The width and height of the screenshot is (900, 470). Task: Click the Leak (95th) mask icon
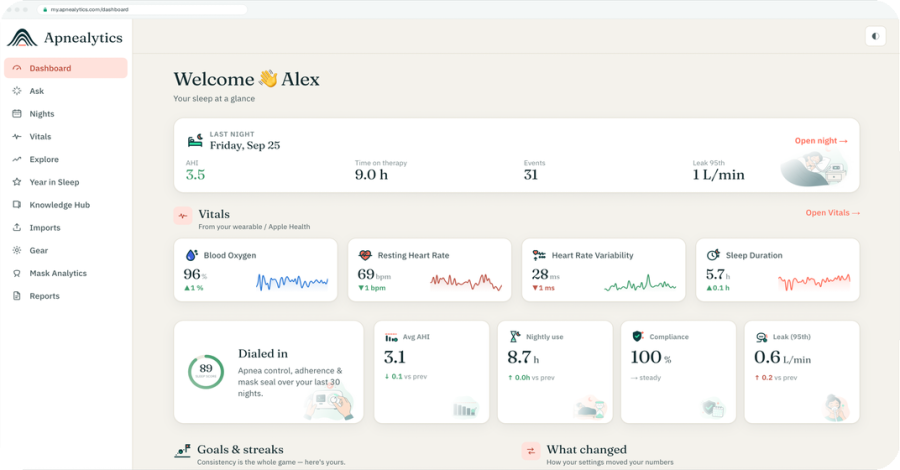[x=762, y=337]
